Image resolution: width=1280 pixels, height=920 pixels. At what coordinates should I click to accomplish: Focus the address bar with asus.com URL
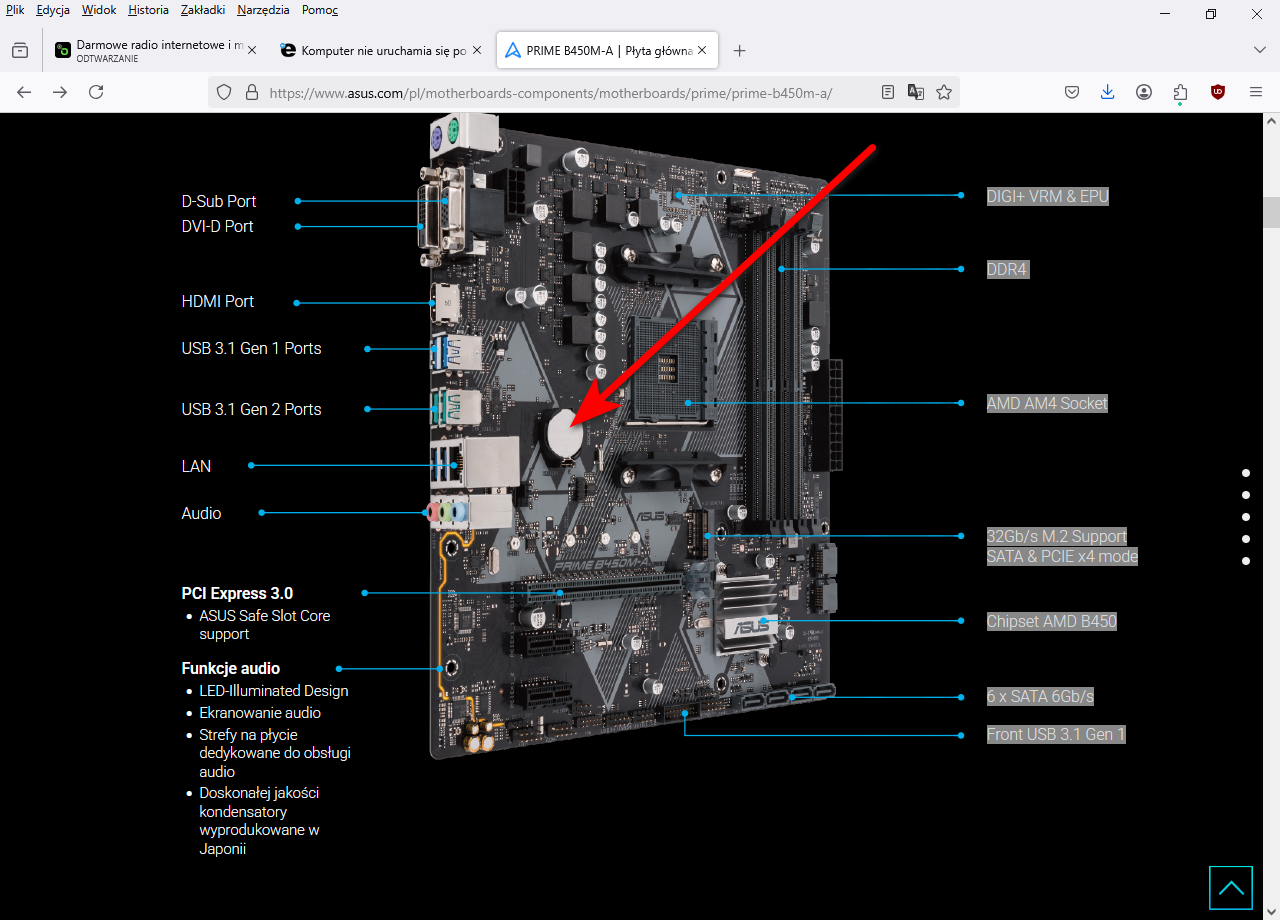point(550,92)
